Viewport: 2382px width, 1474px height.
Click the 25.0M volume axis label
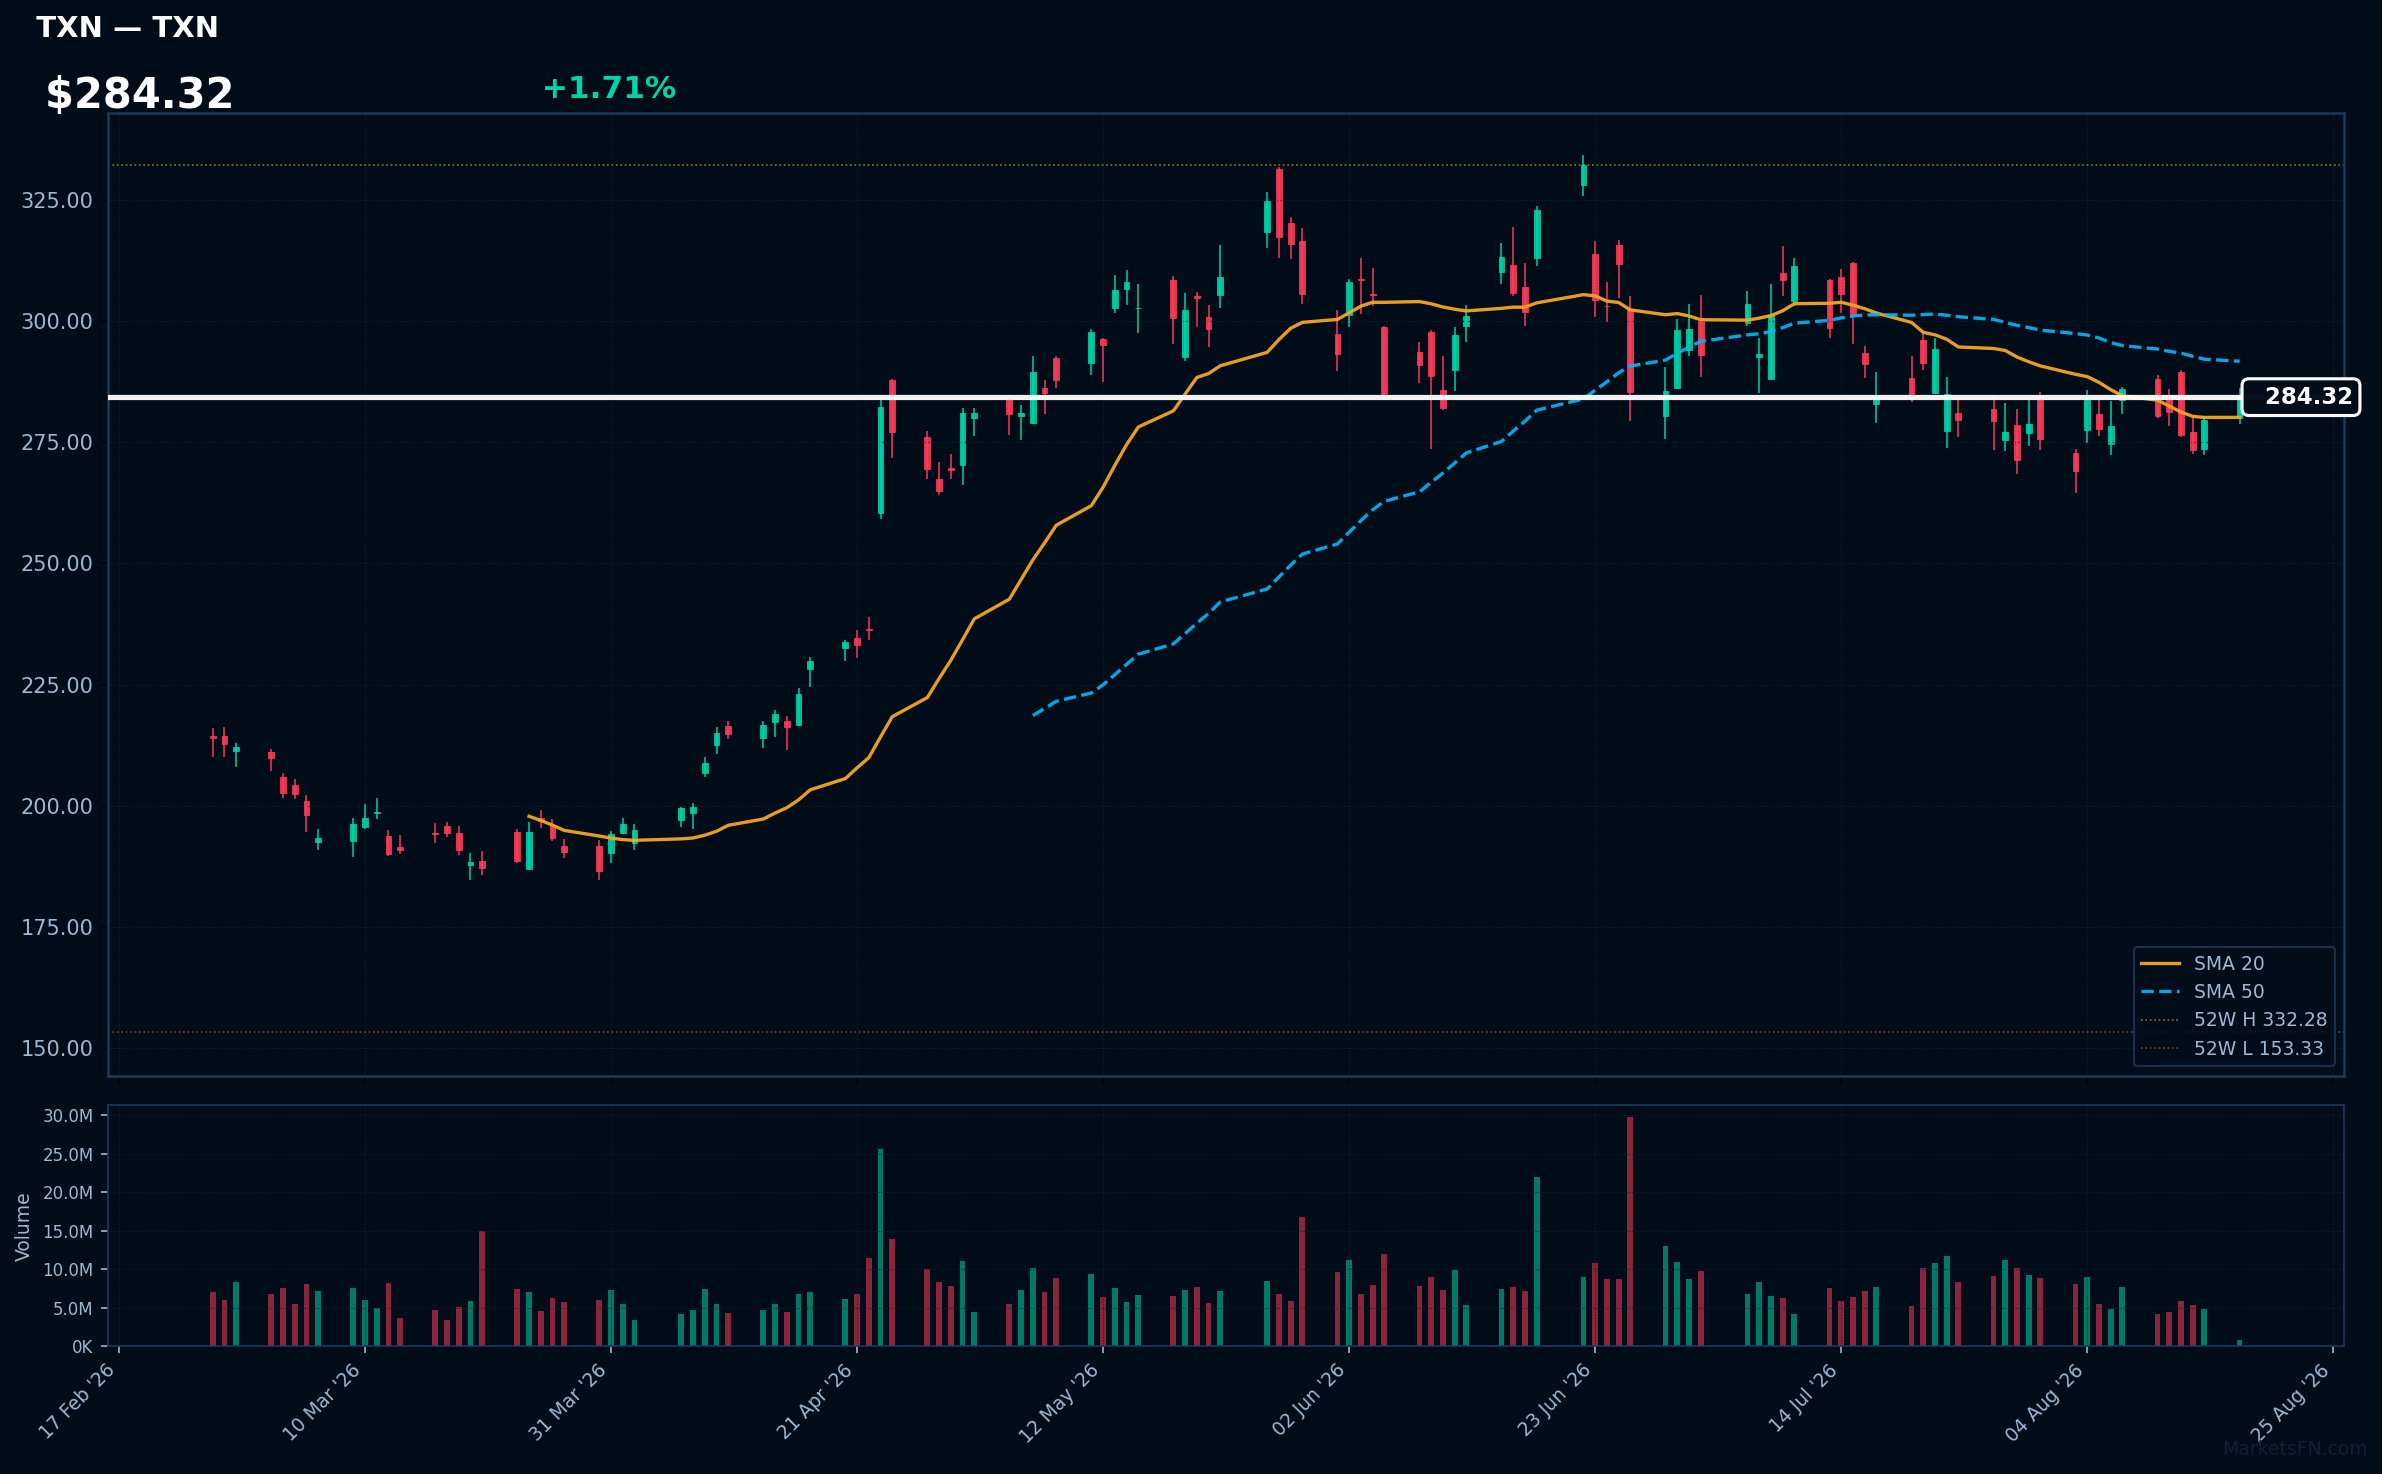click(x=68, y=1154)
